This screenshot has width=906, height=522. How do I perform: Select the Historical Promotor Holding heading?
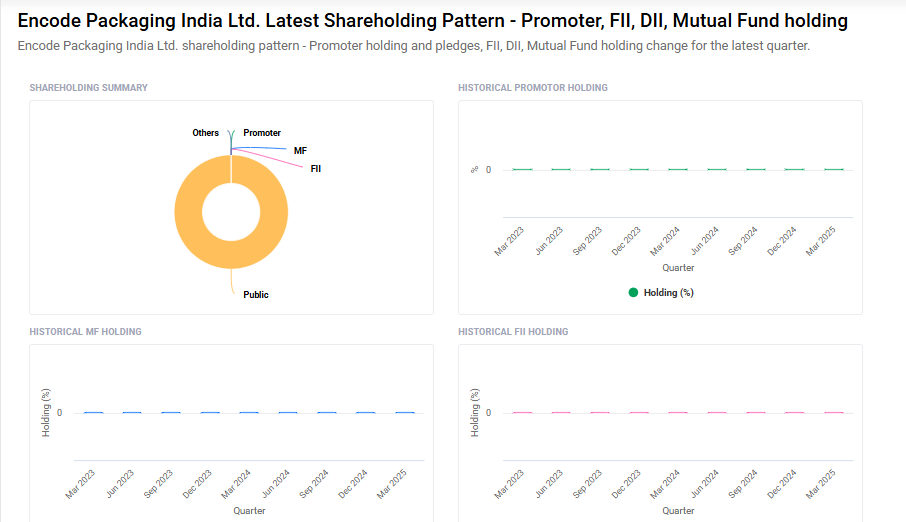point(533,88)
